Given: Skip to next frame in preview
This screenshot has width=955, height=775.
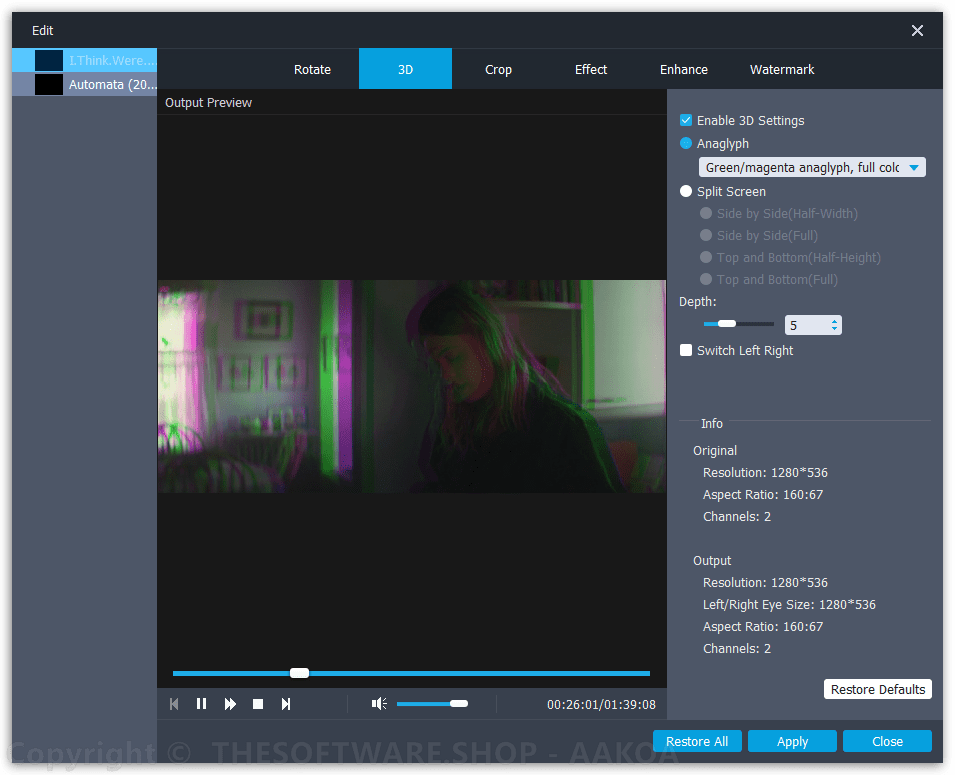Looking at the screenshot, I should (x=286, y=704).
